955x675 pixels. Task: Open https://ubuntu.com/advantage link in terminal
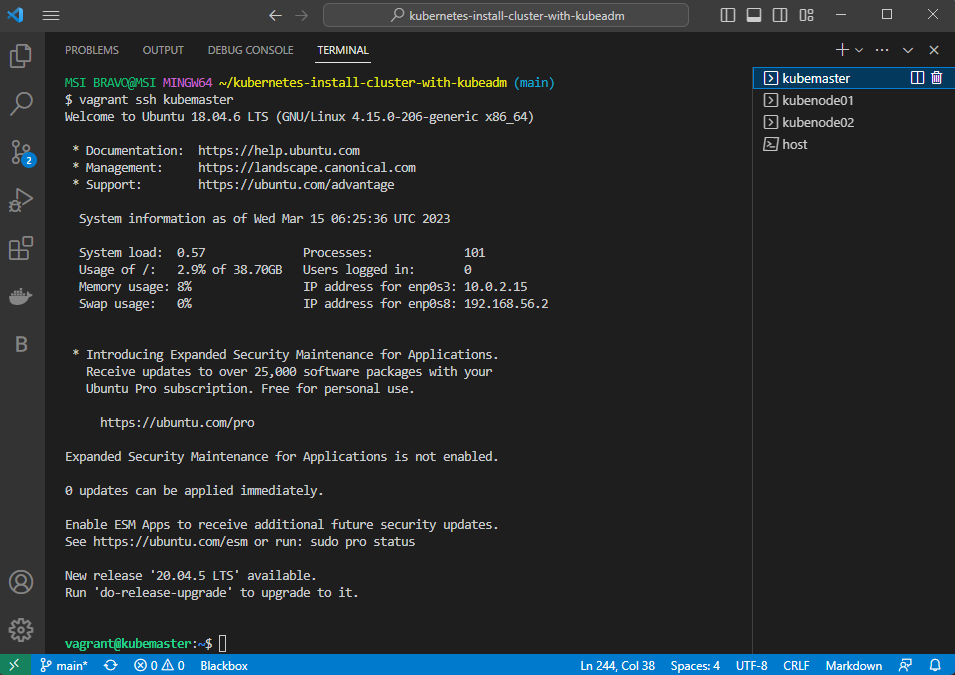pyautogui.click(x=296, y=185)
